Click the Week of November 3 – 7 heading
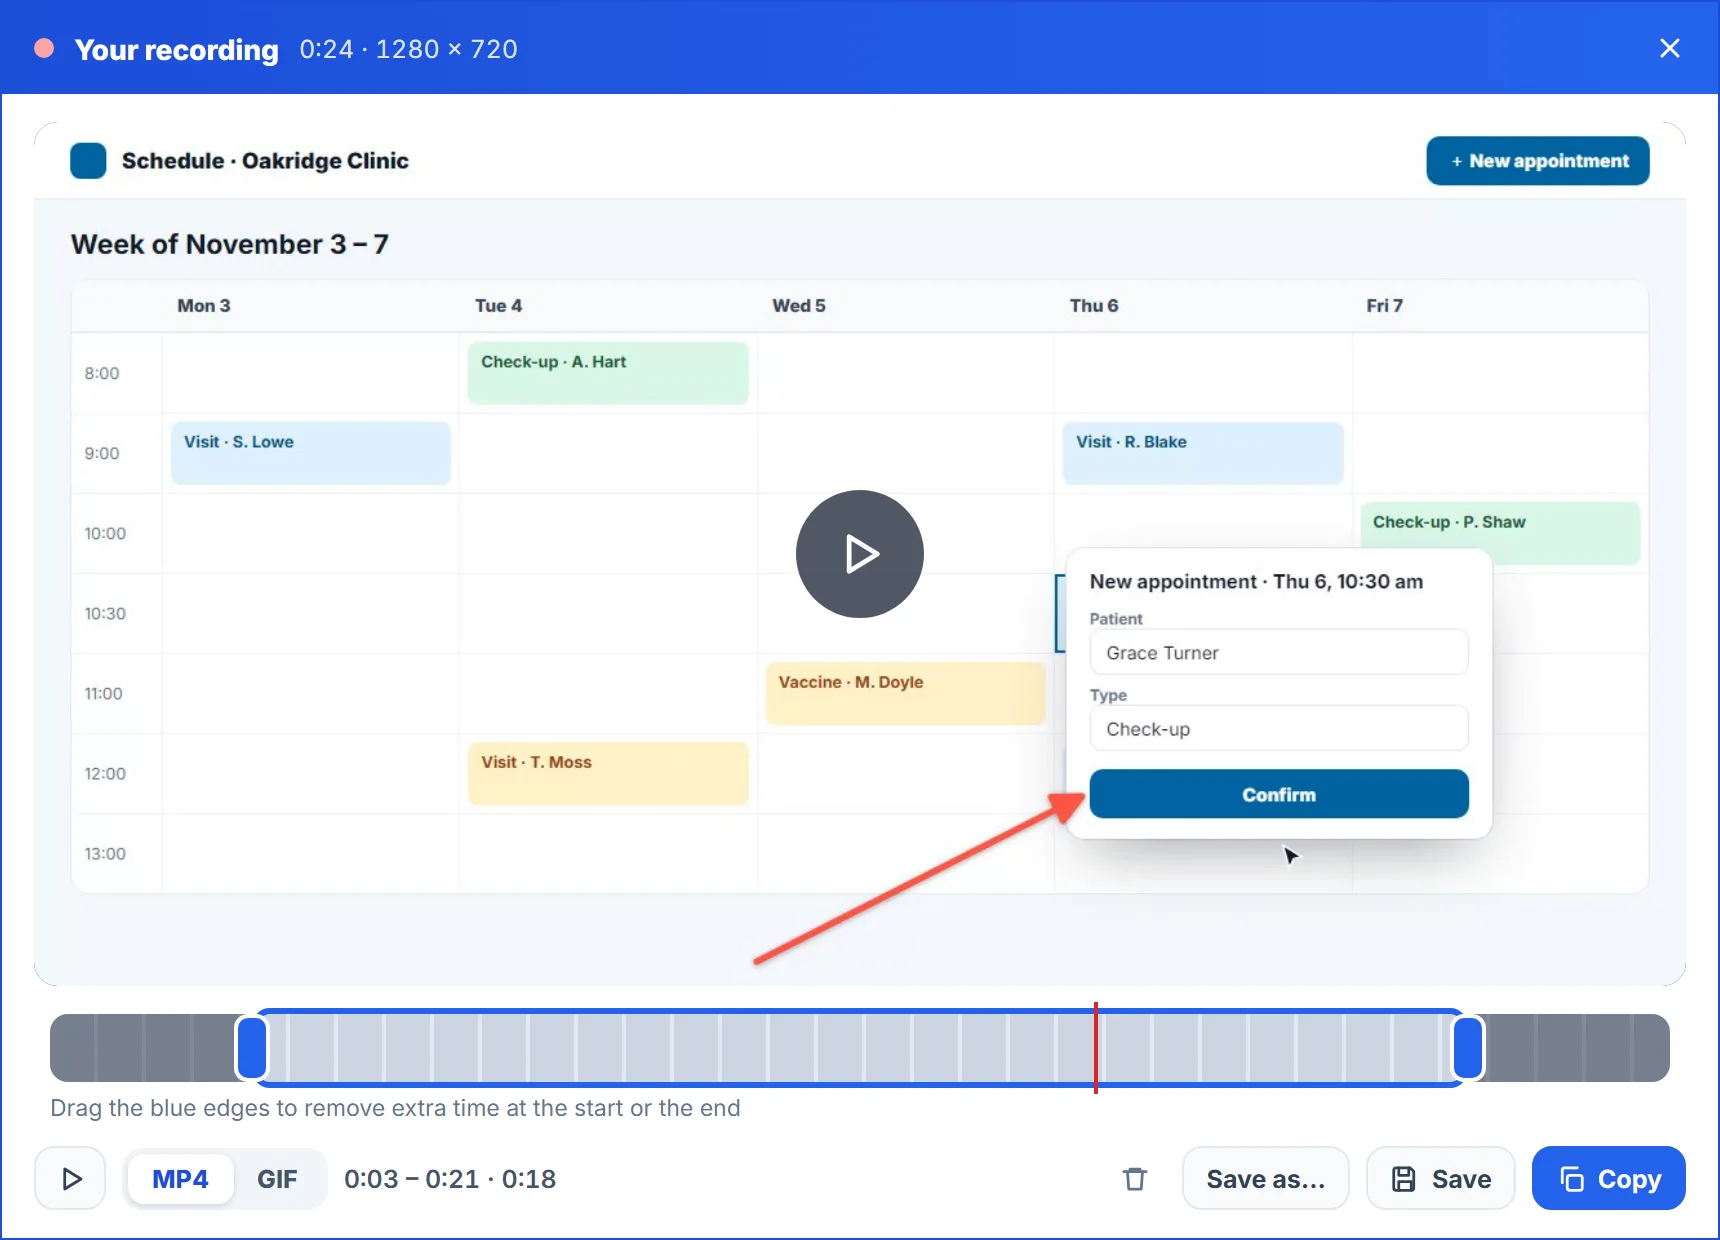The width and height of the screenshot is (1720, 1240). click(x=229, y=244)
